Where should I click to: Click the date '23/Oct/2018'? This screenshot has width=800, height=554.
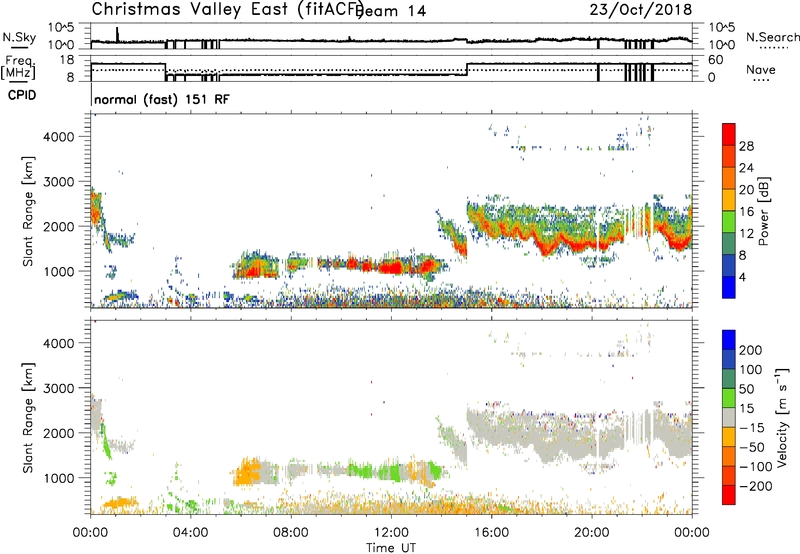point(641,10)
